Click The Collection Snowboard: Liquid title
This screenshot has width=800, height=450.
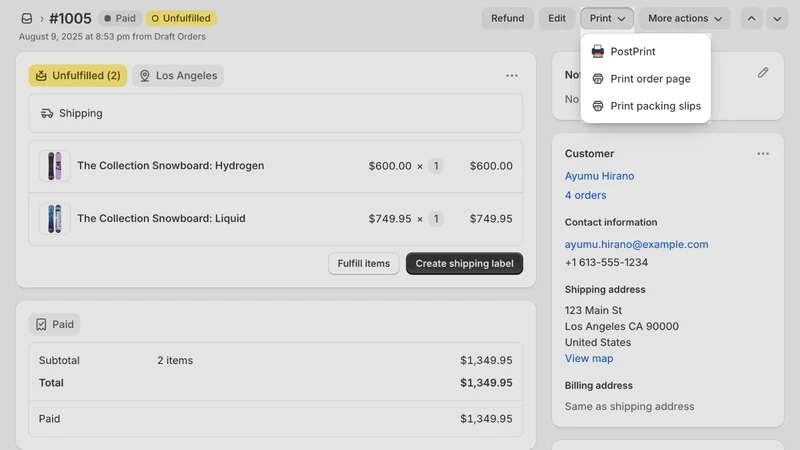(x=161, y=218)
